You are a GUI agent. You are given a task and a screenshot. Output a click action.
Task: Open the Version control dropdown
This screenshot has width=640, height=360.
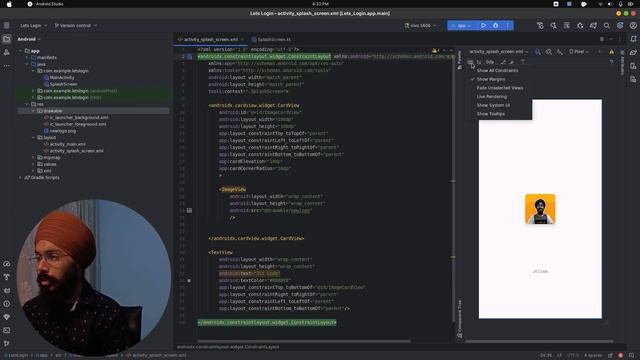(76, 25)
